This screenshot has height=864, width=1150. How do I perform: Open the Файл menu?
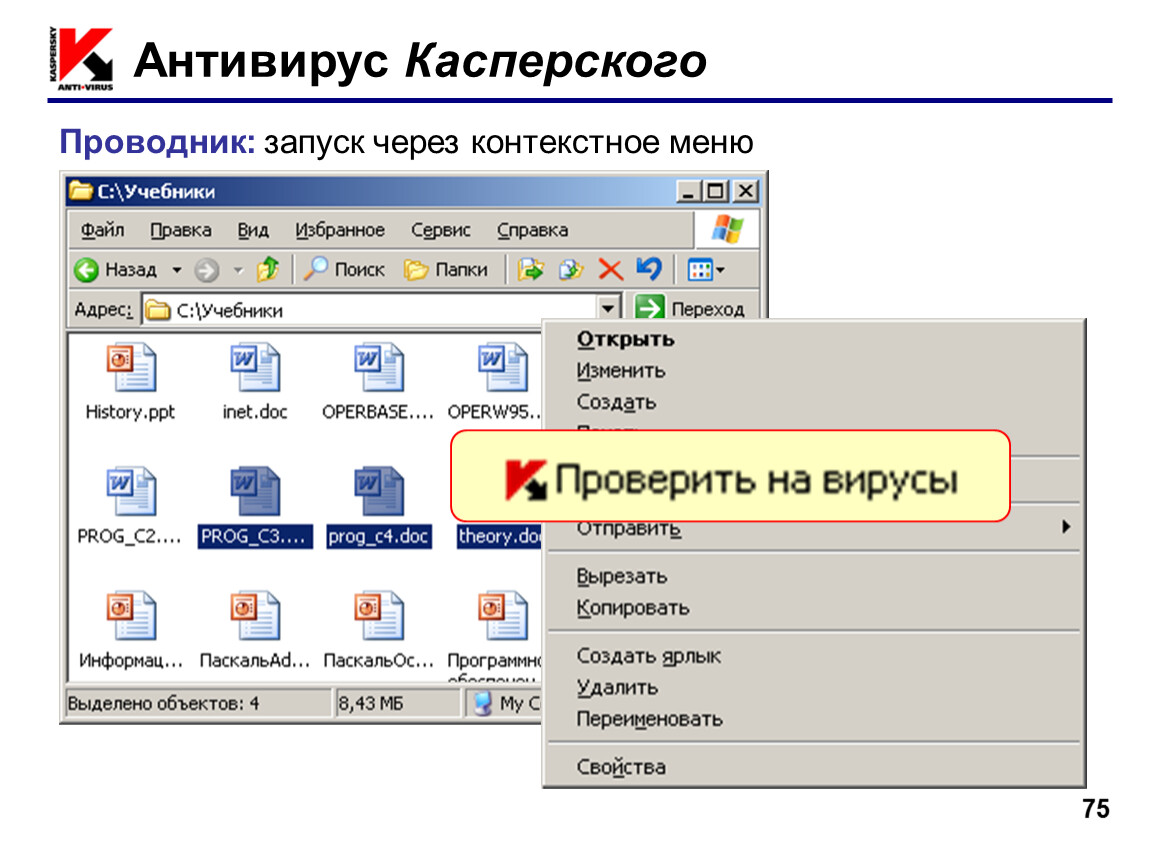[x=103, y=230]
